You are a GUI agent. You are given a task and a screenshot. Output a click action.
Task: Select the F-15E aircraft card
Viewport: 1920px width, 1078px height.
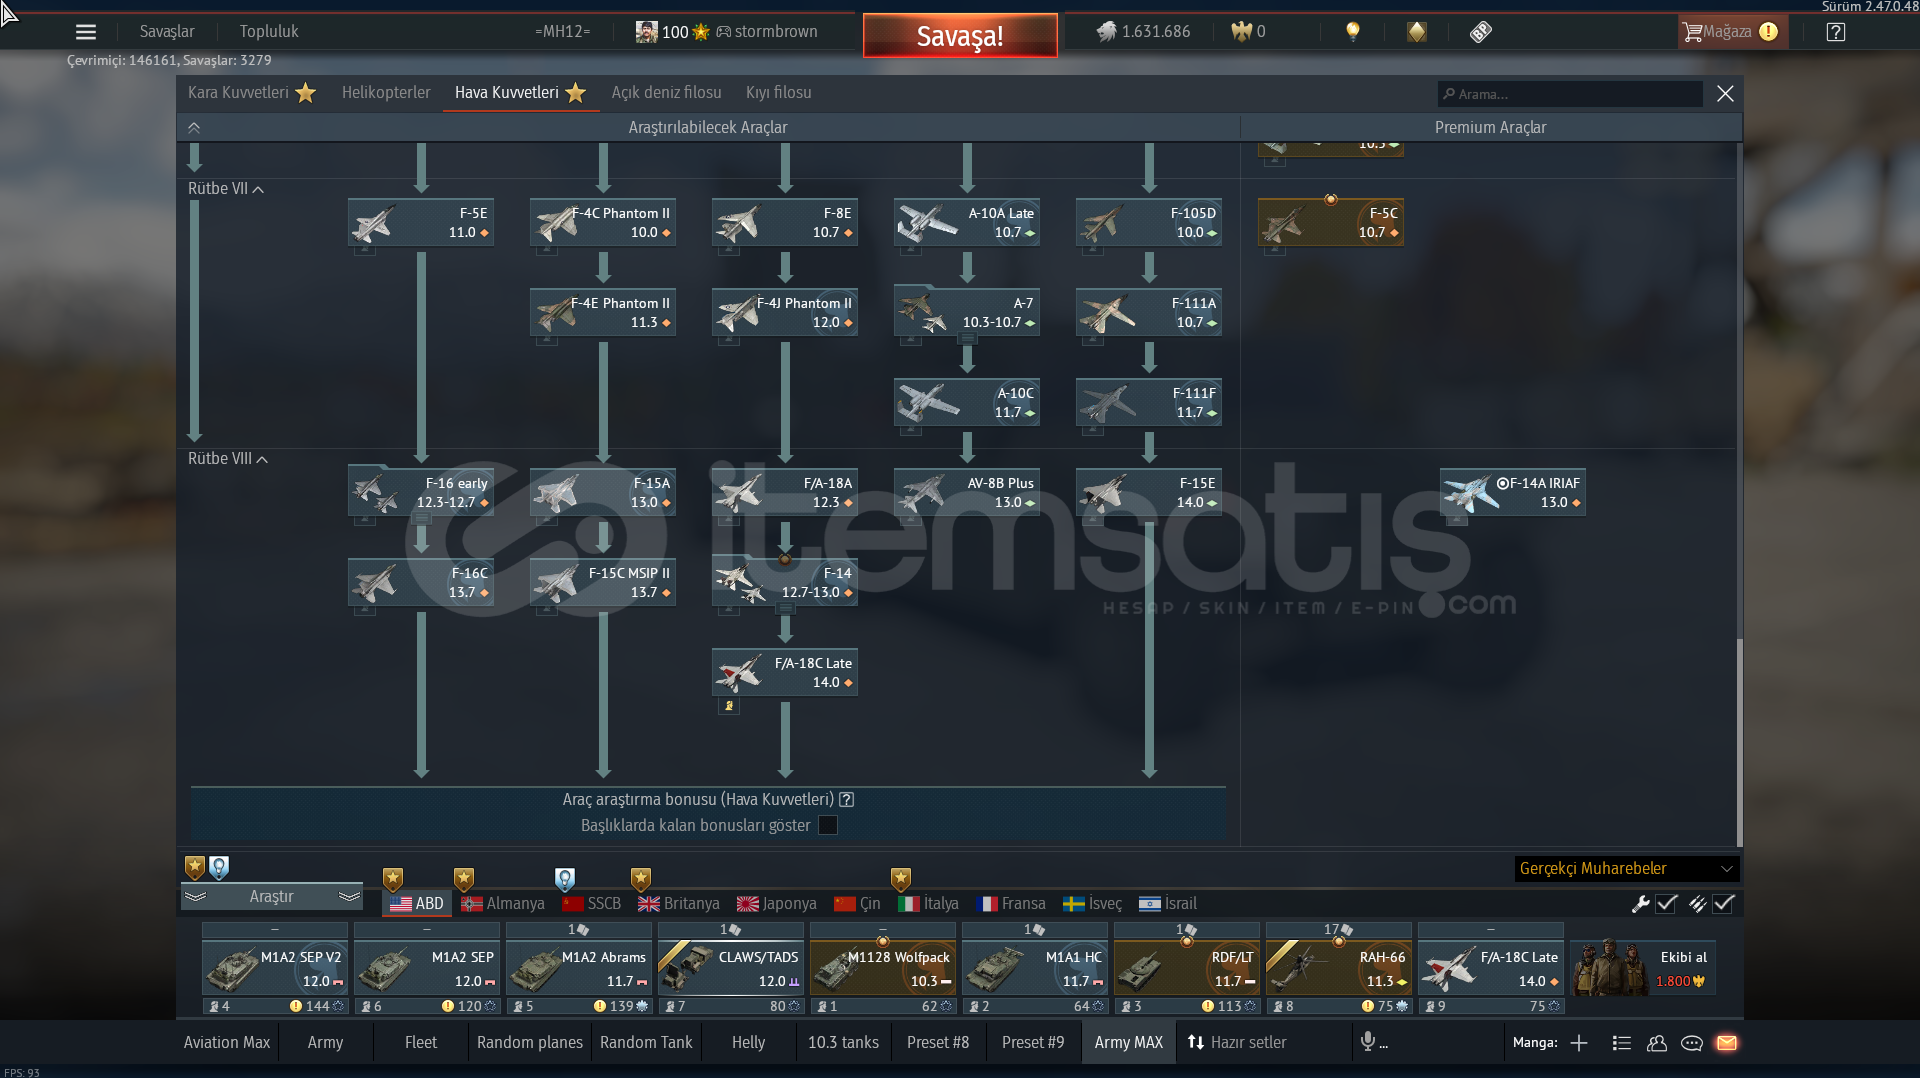click(x=1149, y=493)
